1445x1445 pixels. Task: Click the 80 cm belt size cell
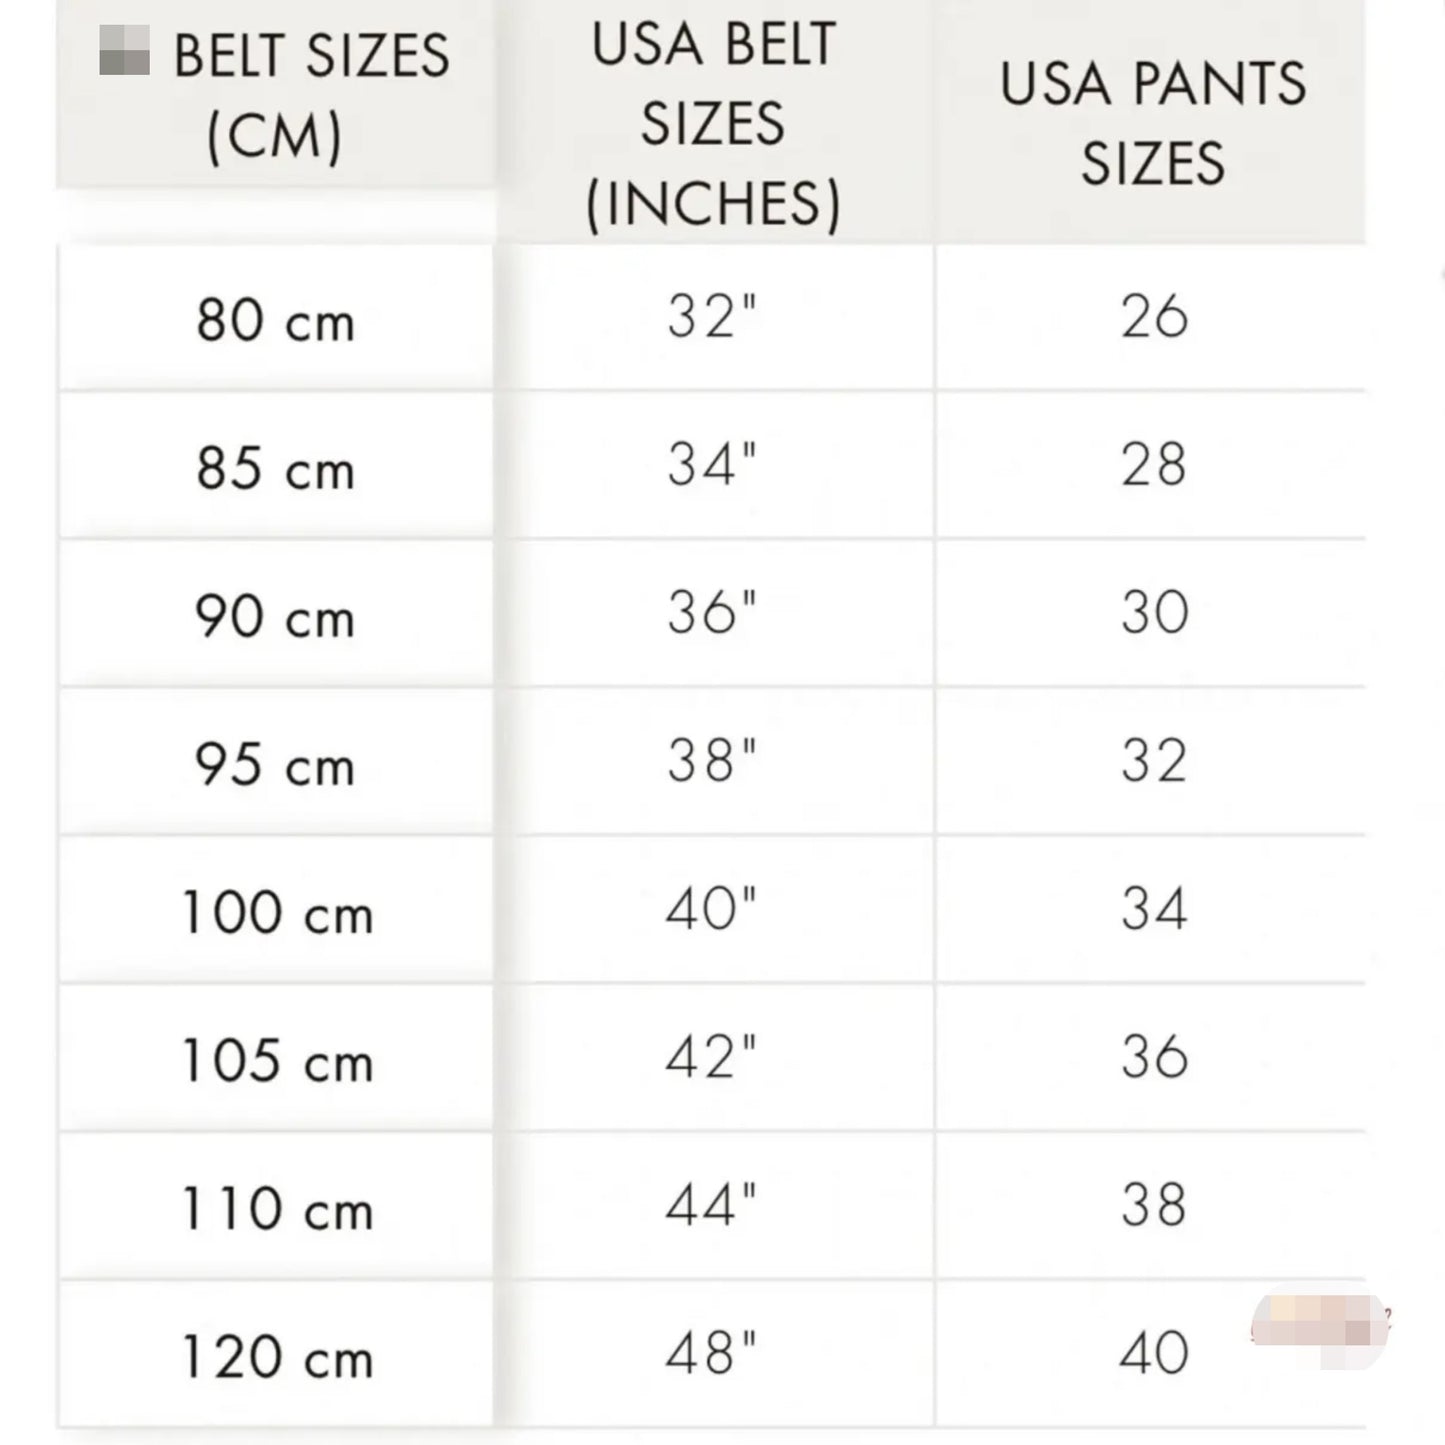pyautogui.click(x=276, y=318)
